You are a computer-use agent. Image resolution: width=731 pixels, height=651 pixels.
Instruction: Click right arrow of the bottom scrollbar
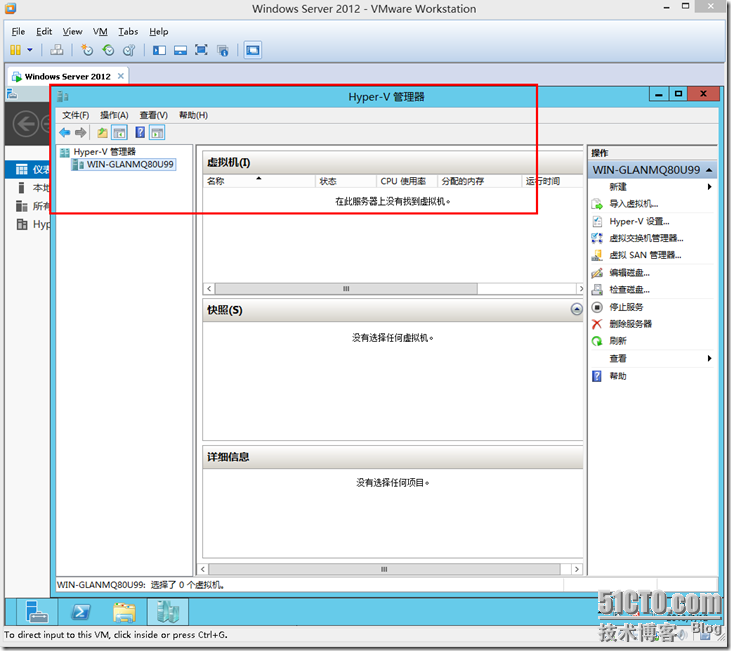[577, 569]
